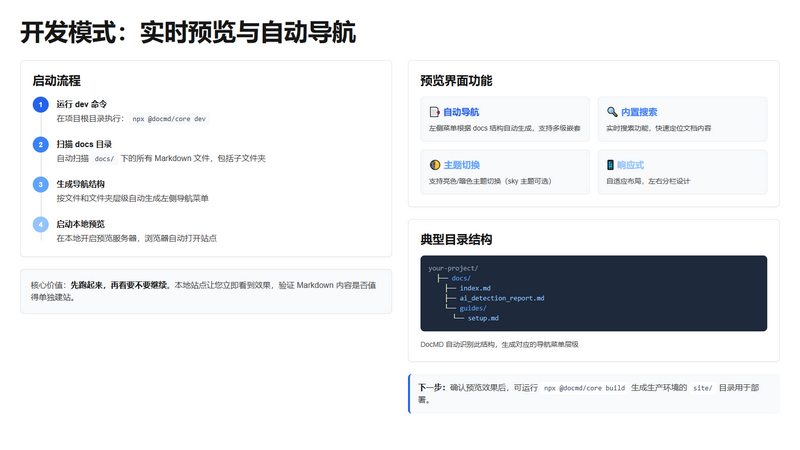Click the built-in search magnifier icon
Image resolution: width=800 pixels, height=450 pixels.
pyautogui.click(x=612, y=112)
